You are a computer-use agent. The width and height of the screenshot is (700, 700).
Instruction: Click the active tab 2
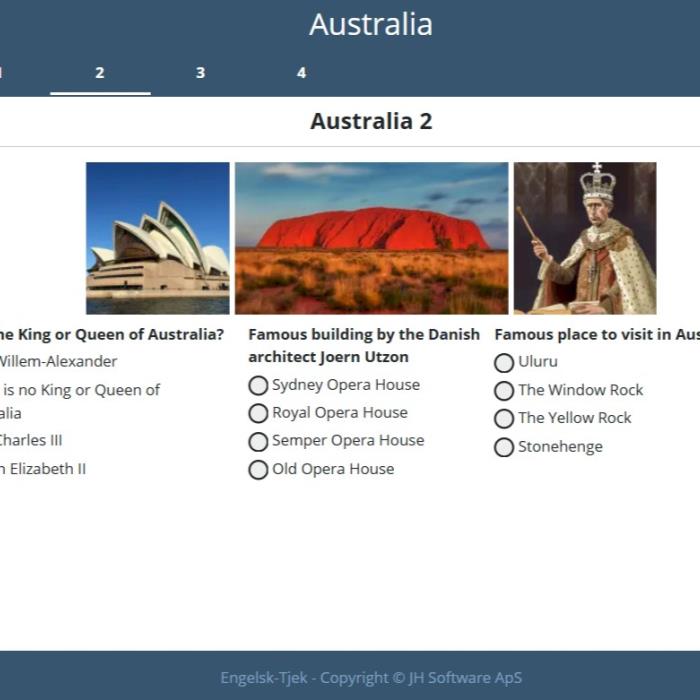(x=100, y=73)
